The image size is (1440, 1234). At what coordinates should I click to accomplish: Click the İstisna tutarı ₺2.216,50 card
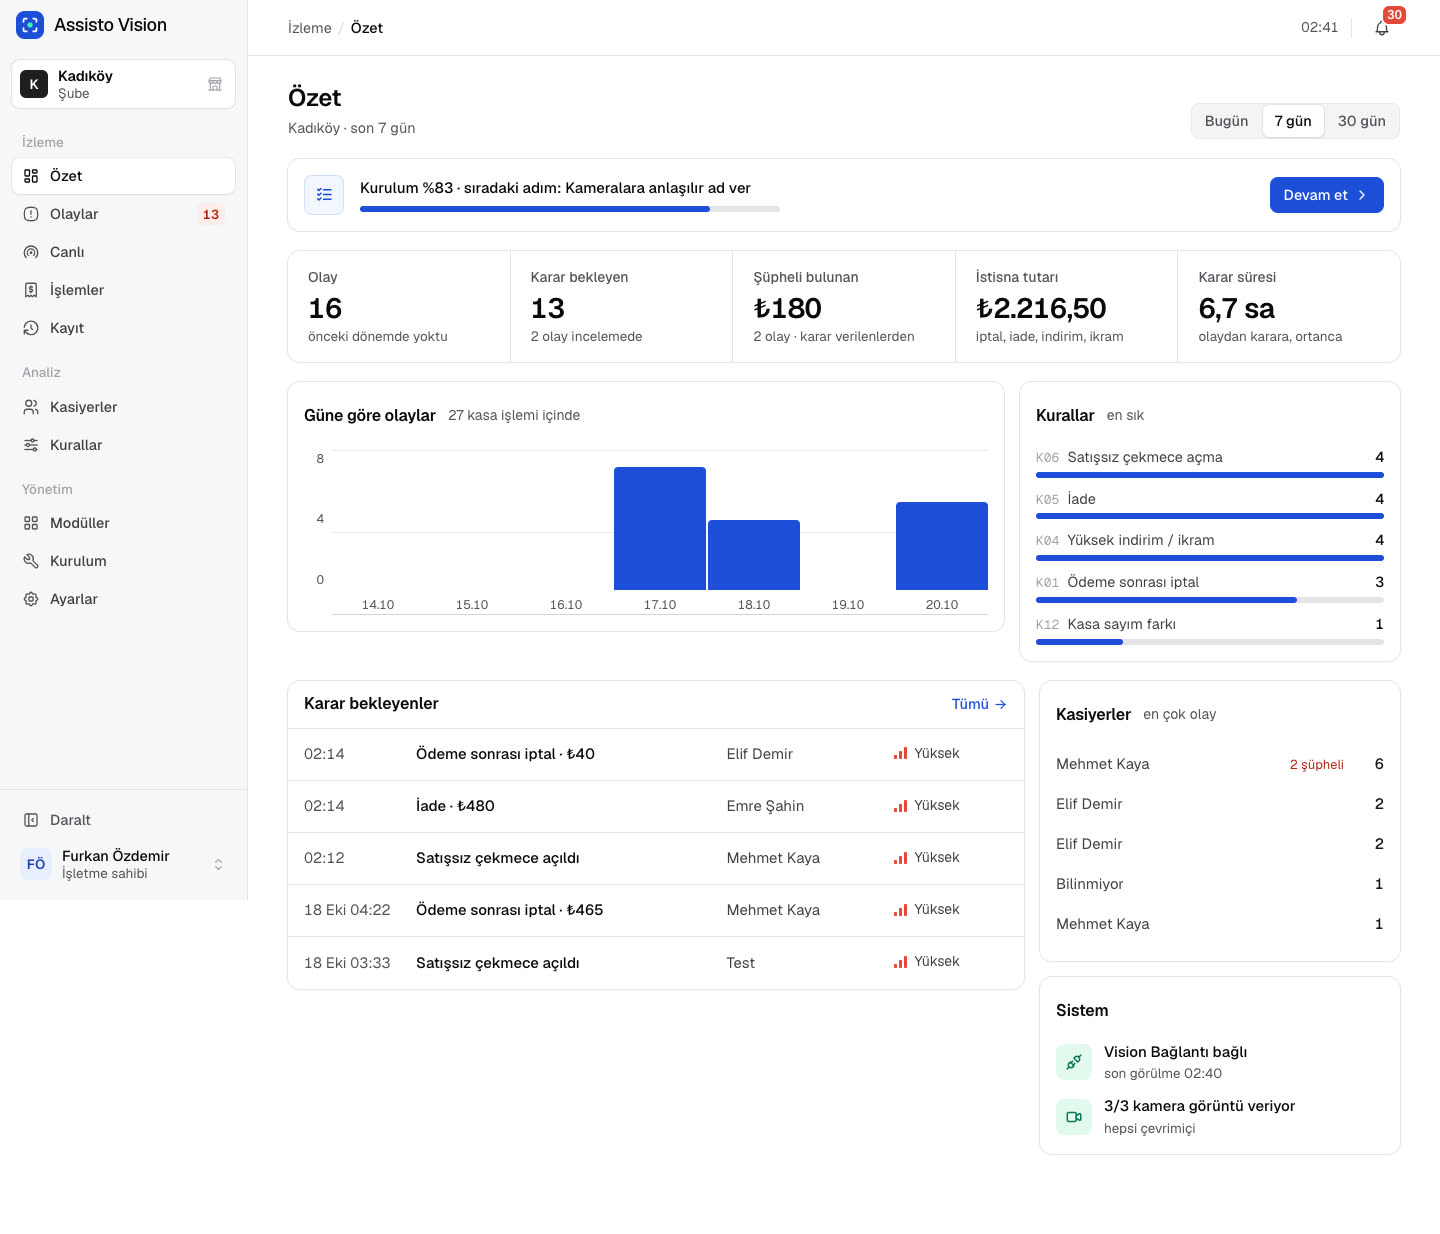click(1067, 306)
